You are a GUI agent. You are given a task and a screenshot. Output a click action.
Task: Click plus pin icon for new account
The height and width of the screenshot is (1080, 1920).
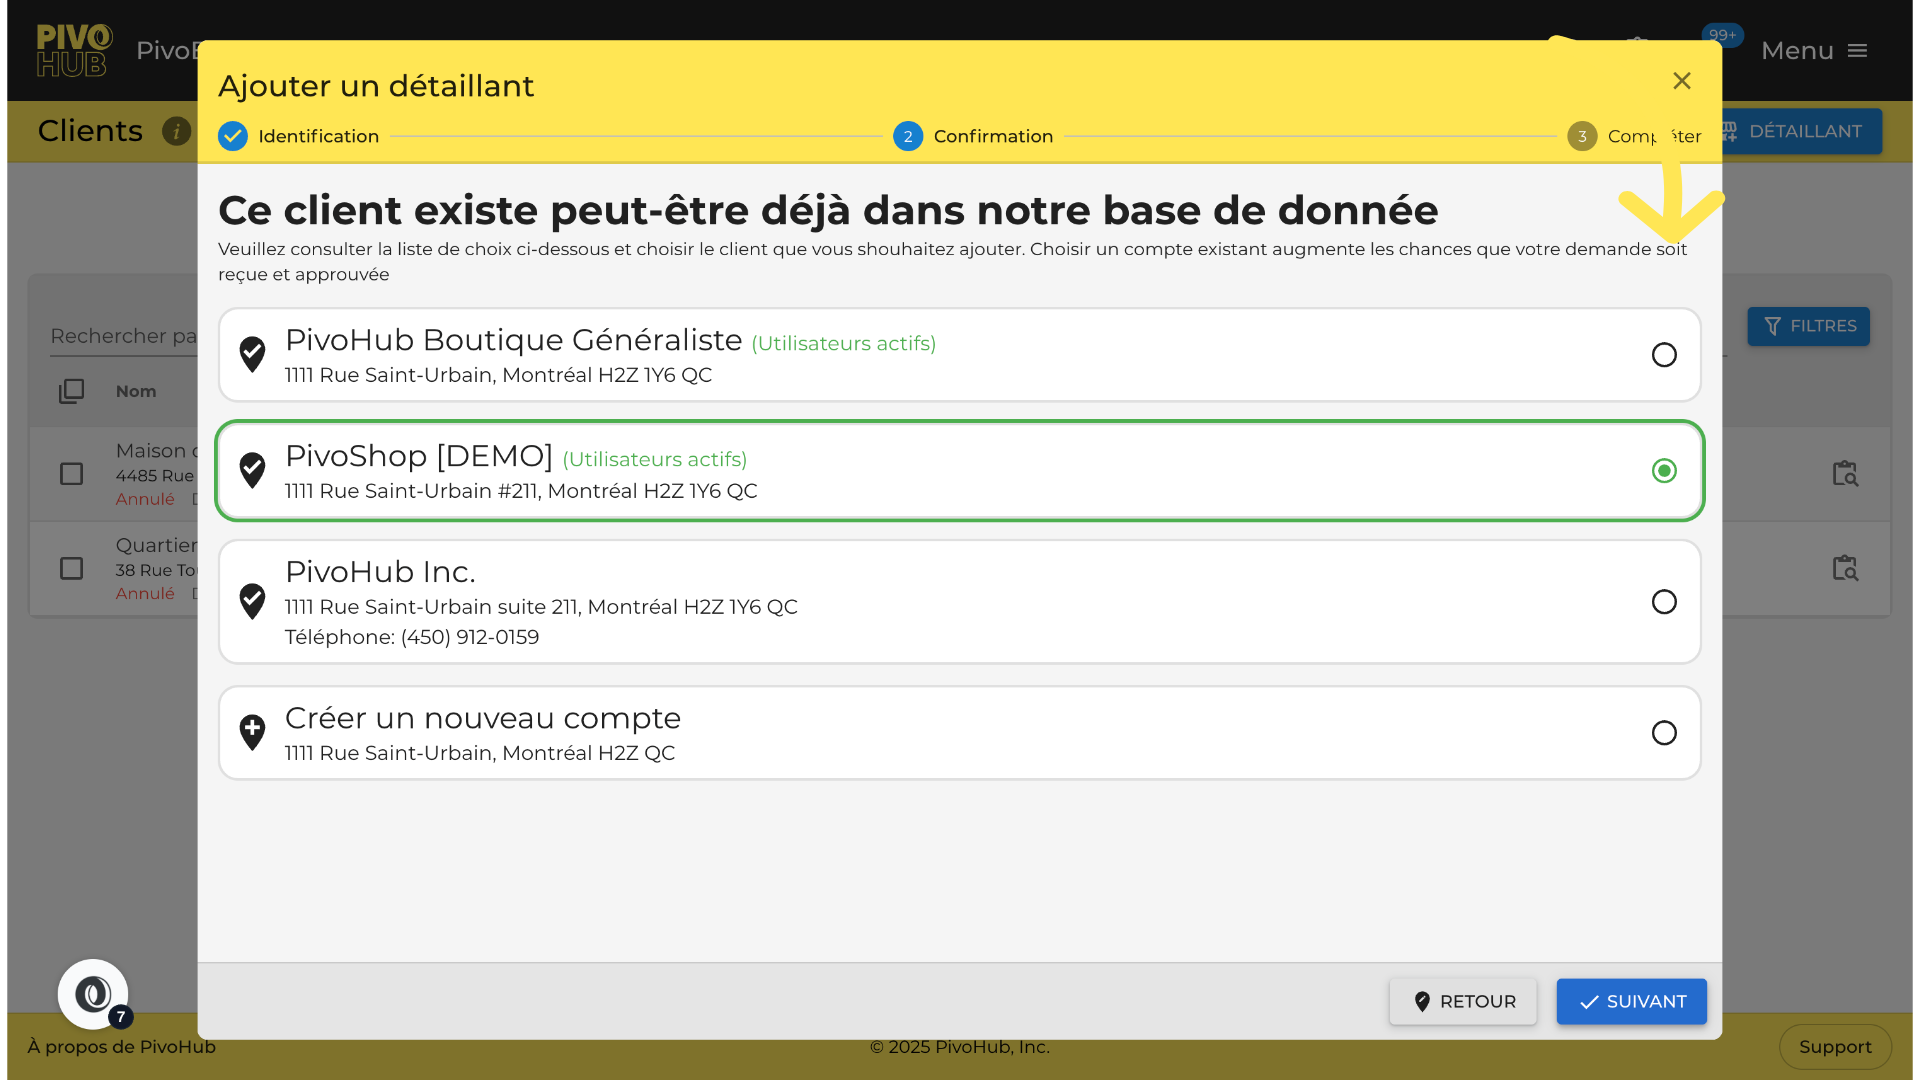point(252,732)
